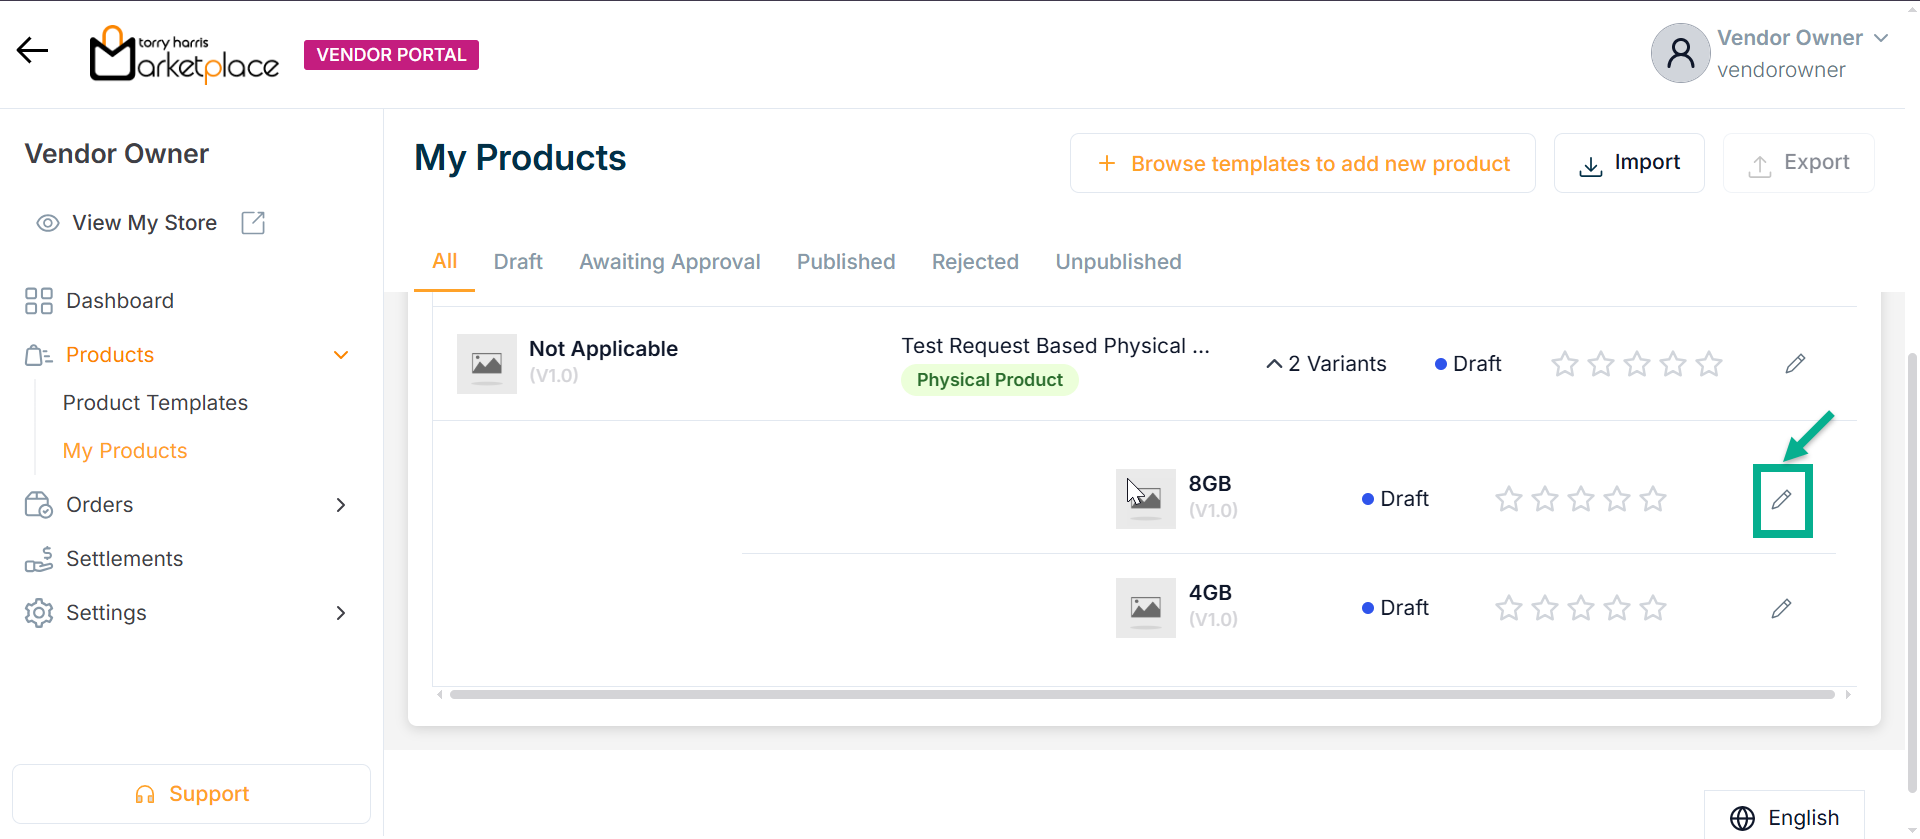Viewport: 1920px width, 839px height.
Task: Edit the 4GB variant with pencil icon
Action: click(1781, 608)
